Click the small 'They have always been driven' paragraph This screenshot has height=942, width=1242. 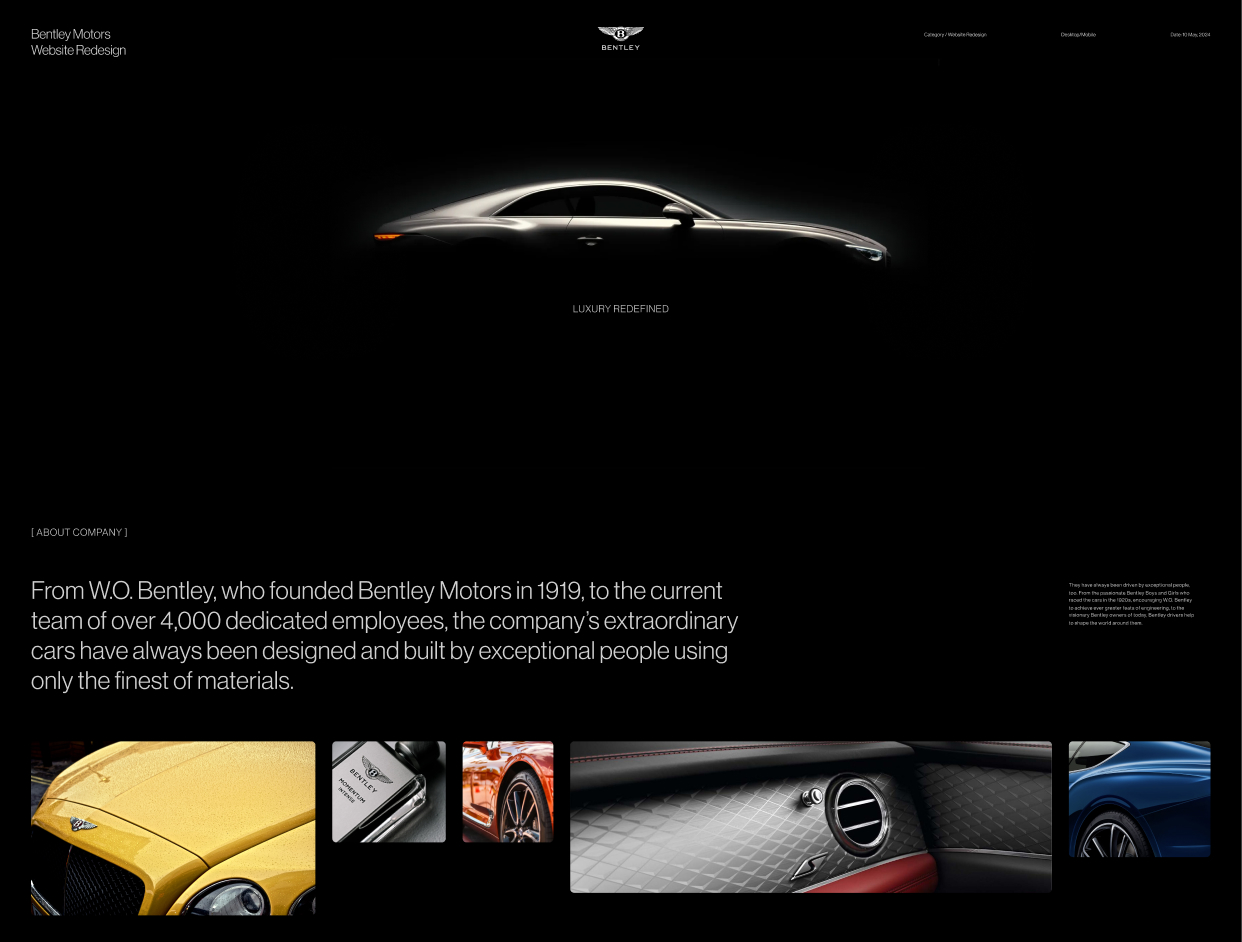[x=1131, y=604]
